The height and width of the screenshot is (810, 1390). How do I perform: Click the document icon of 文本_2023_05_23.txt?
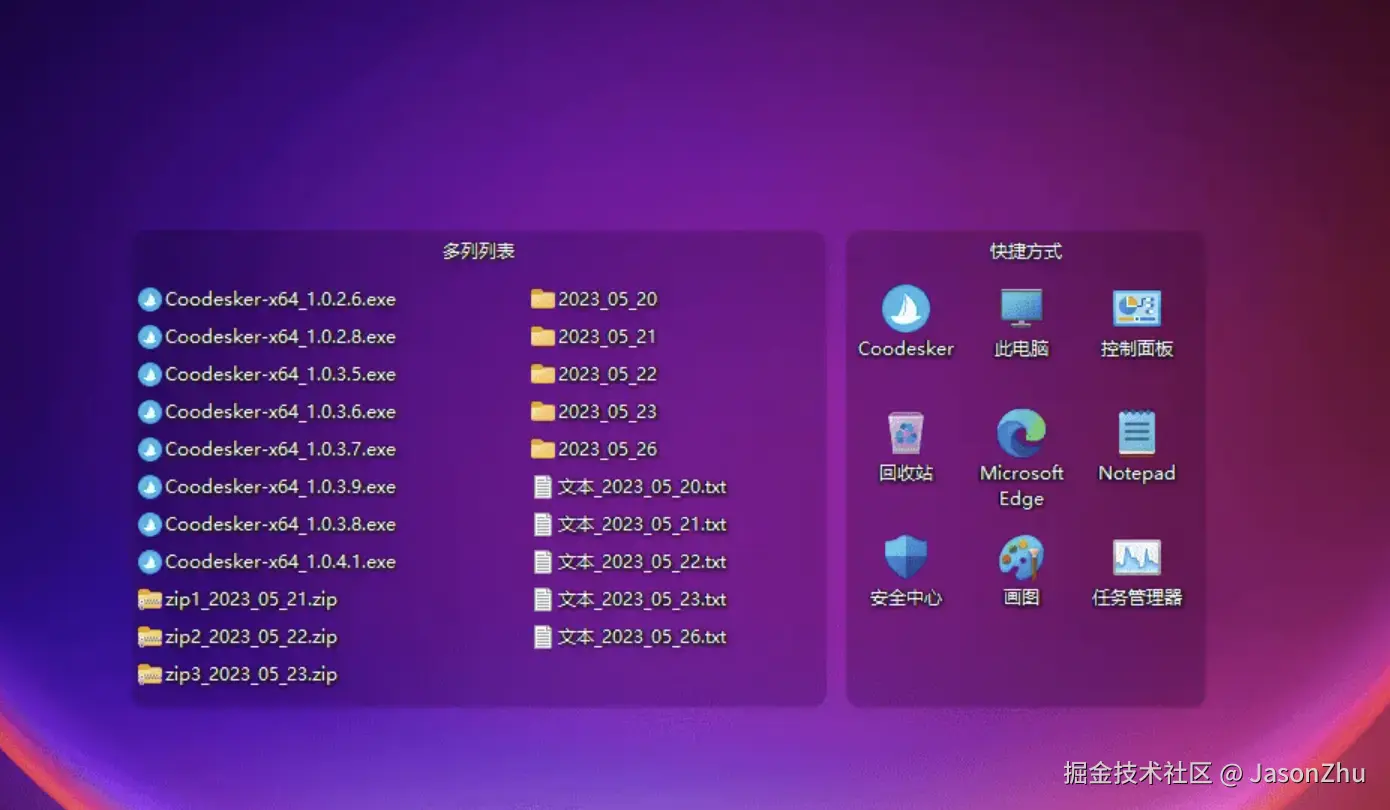543,599
